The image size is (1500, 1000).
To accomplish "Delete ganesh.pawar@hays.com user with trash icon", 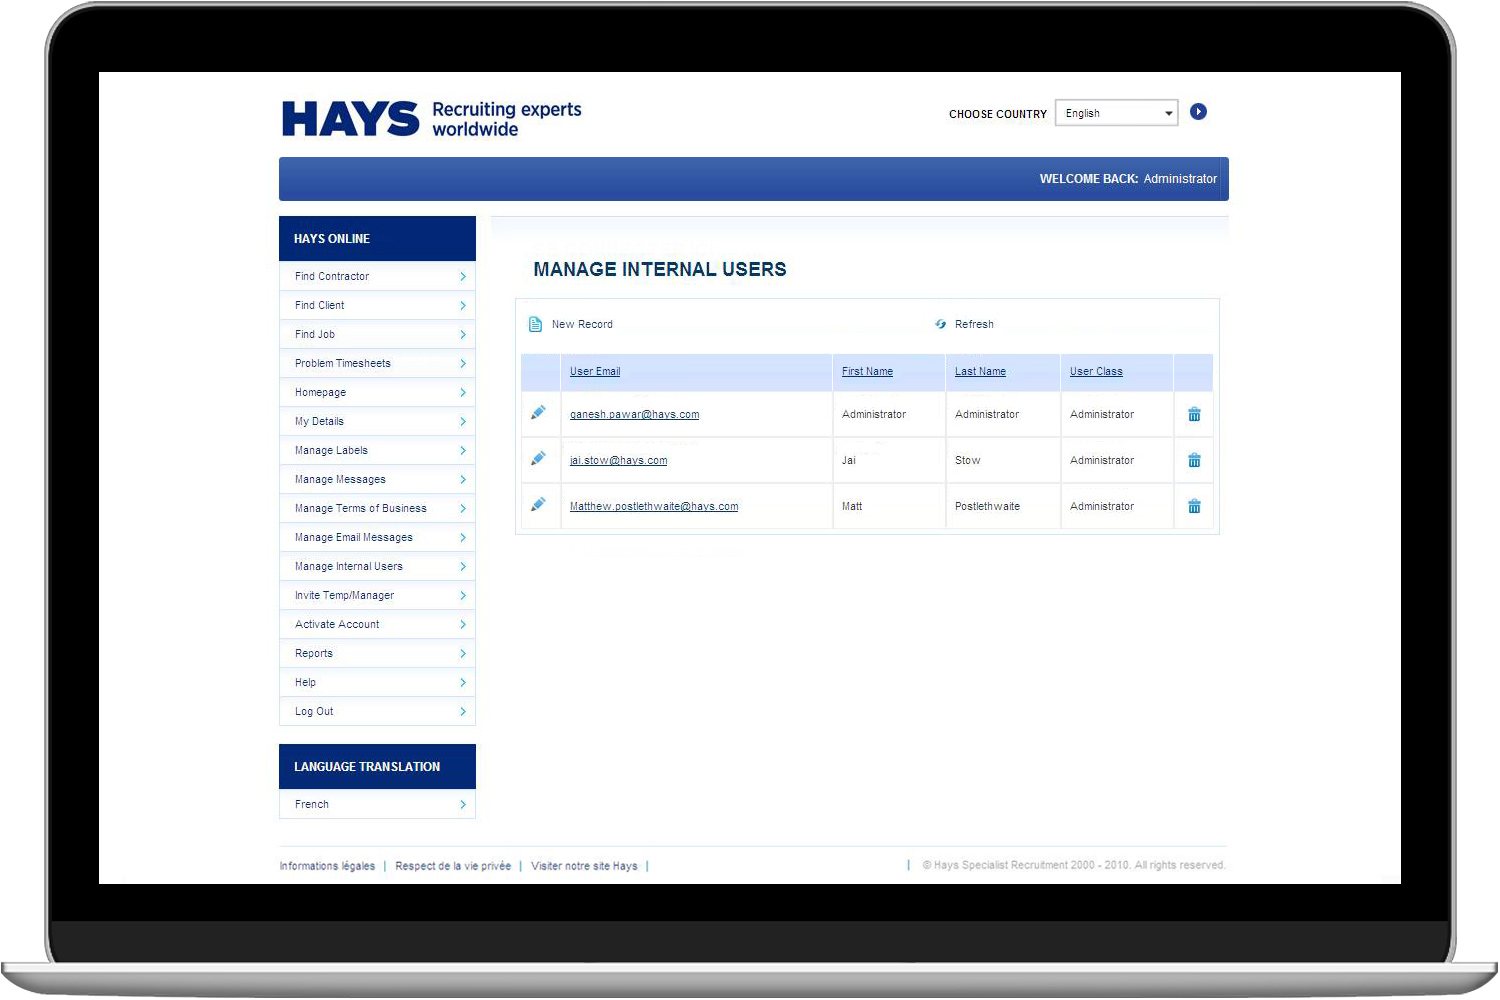I will click(x=1194, y=414).
